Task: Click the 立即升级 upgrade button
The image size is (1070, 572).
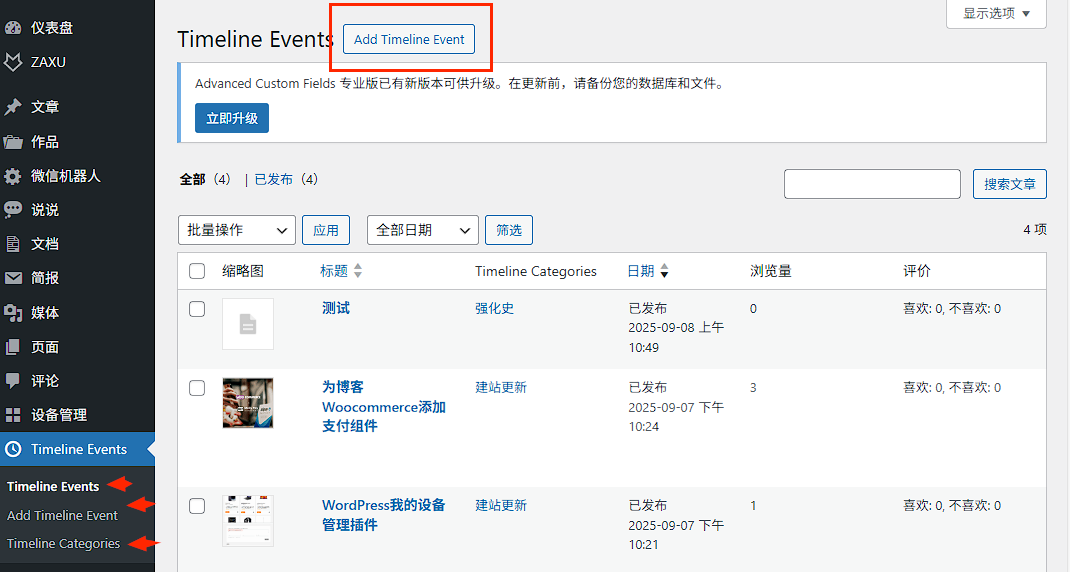Action: pyautogui.click(x=232, y=118)
